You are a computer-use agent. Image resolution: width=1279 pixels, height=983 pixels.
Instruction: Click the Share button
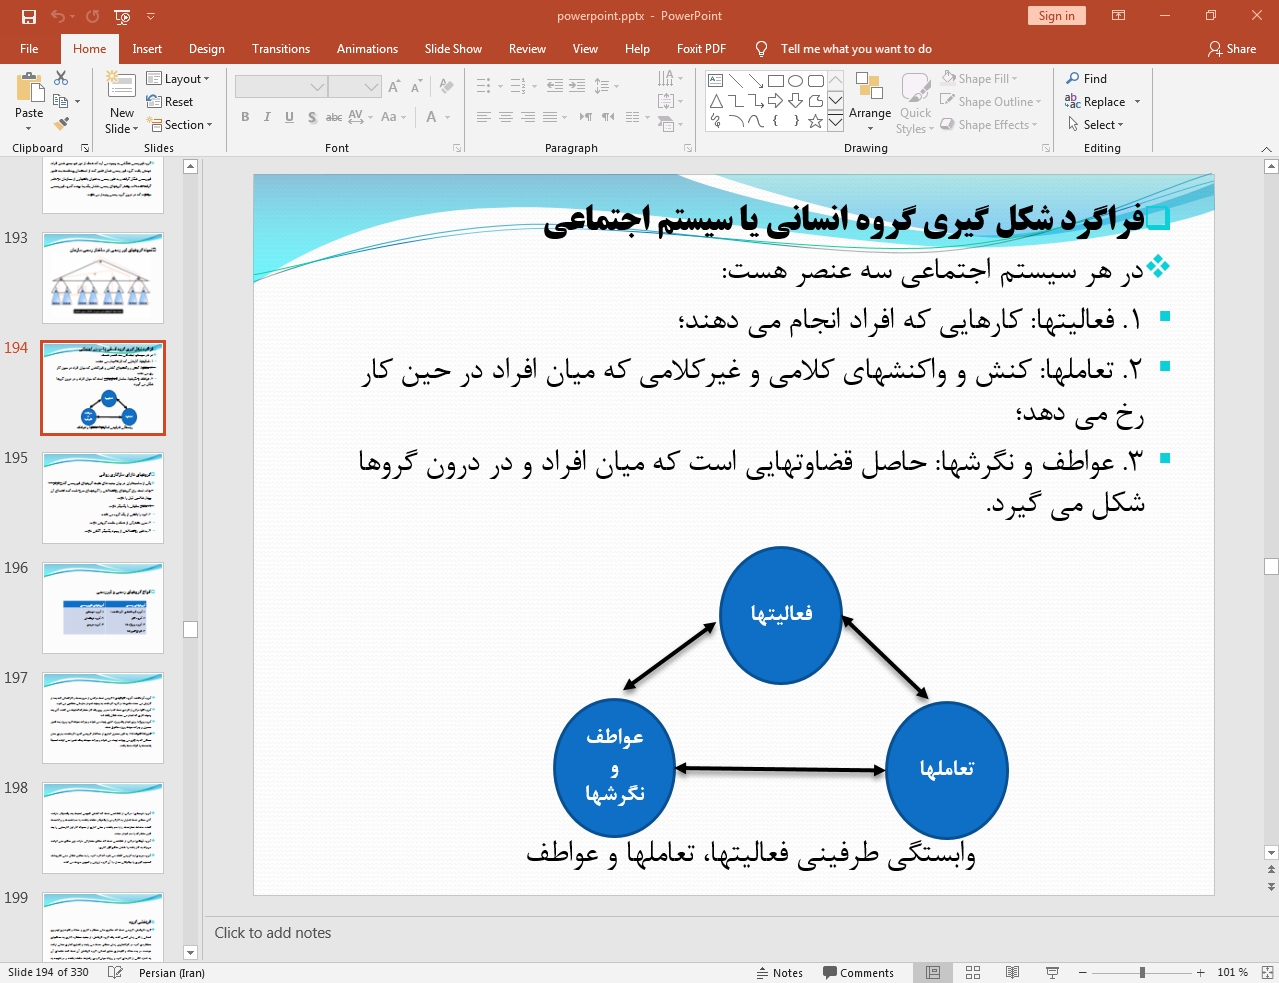click(x=1232, y=48)
